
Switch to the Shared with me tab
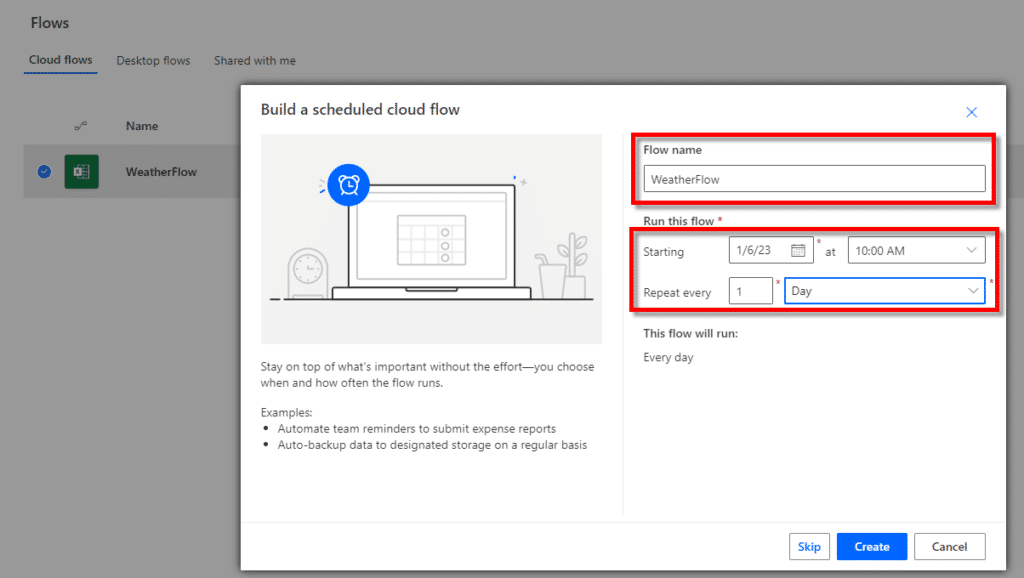point(255,60)
